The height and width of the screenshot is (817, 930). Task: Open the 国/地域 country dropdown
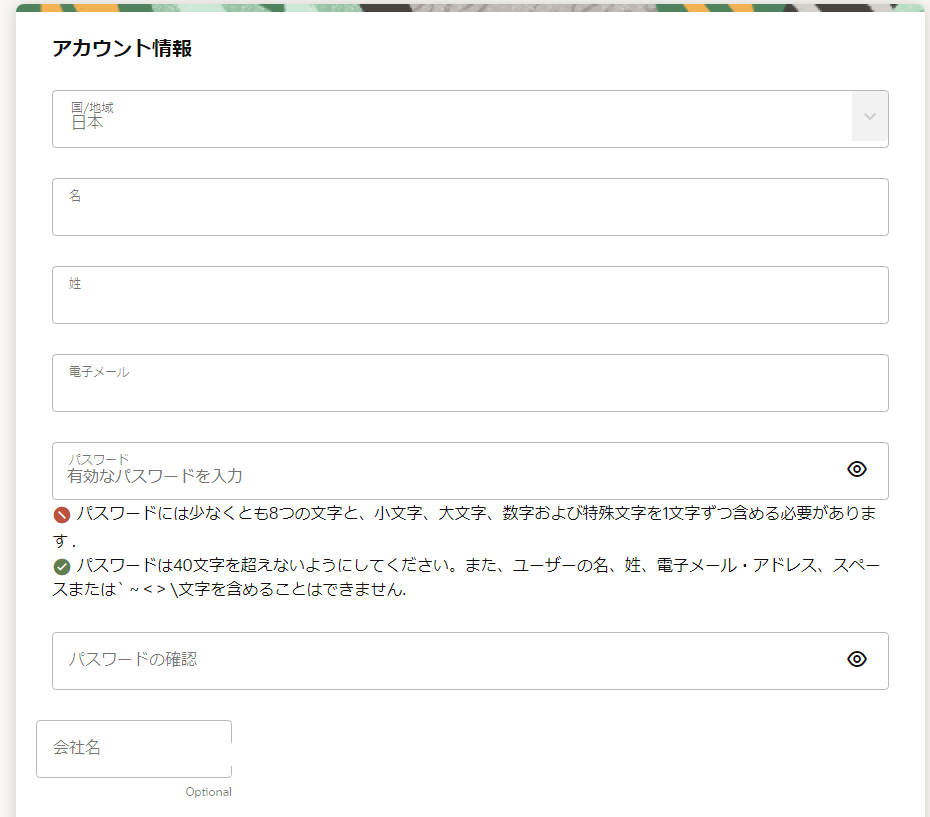coord(470,119)
